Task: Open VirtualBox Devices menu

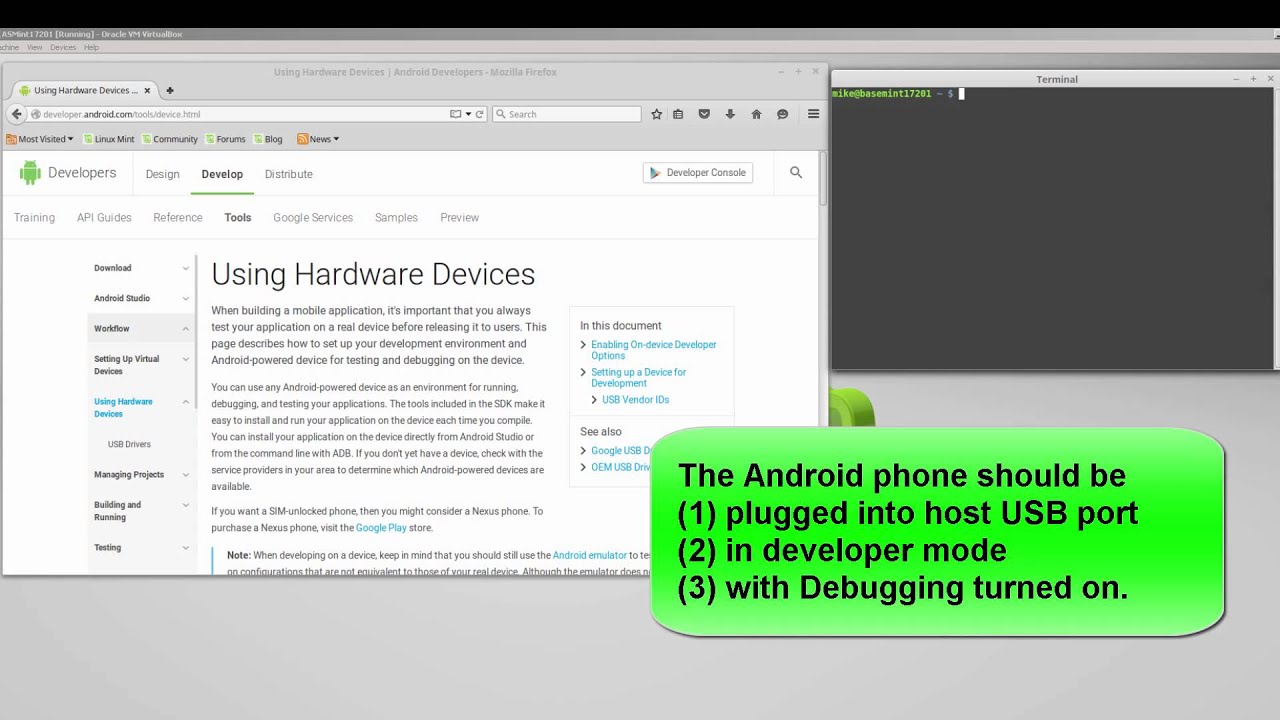Action: pos(63,47)
